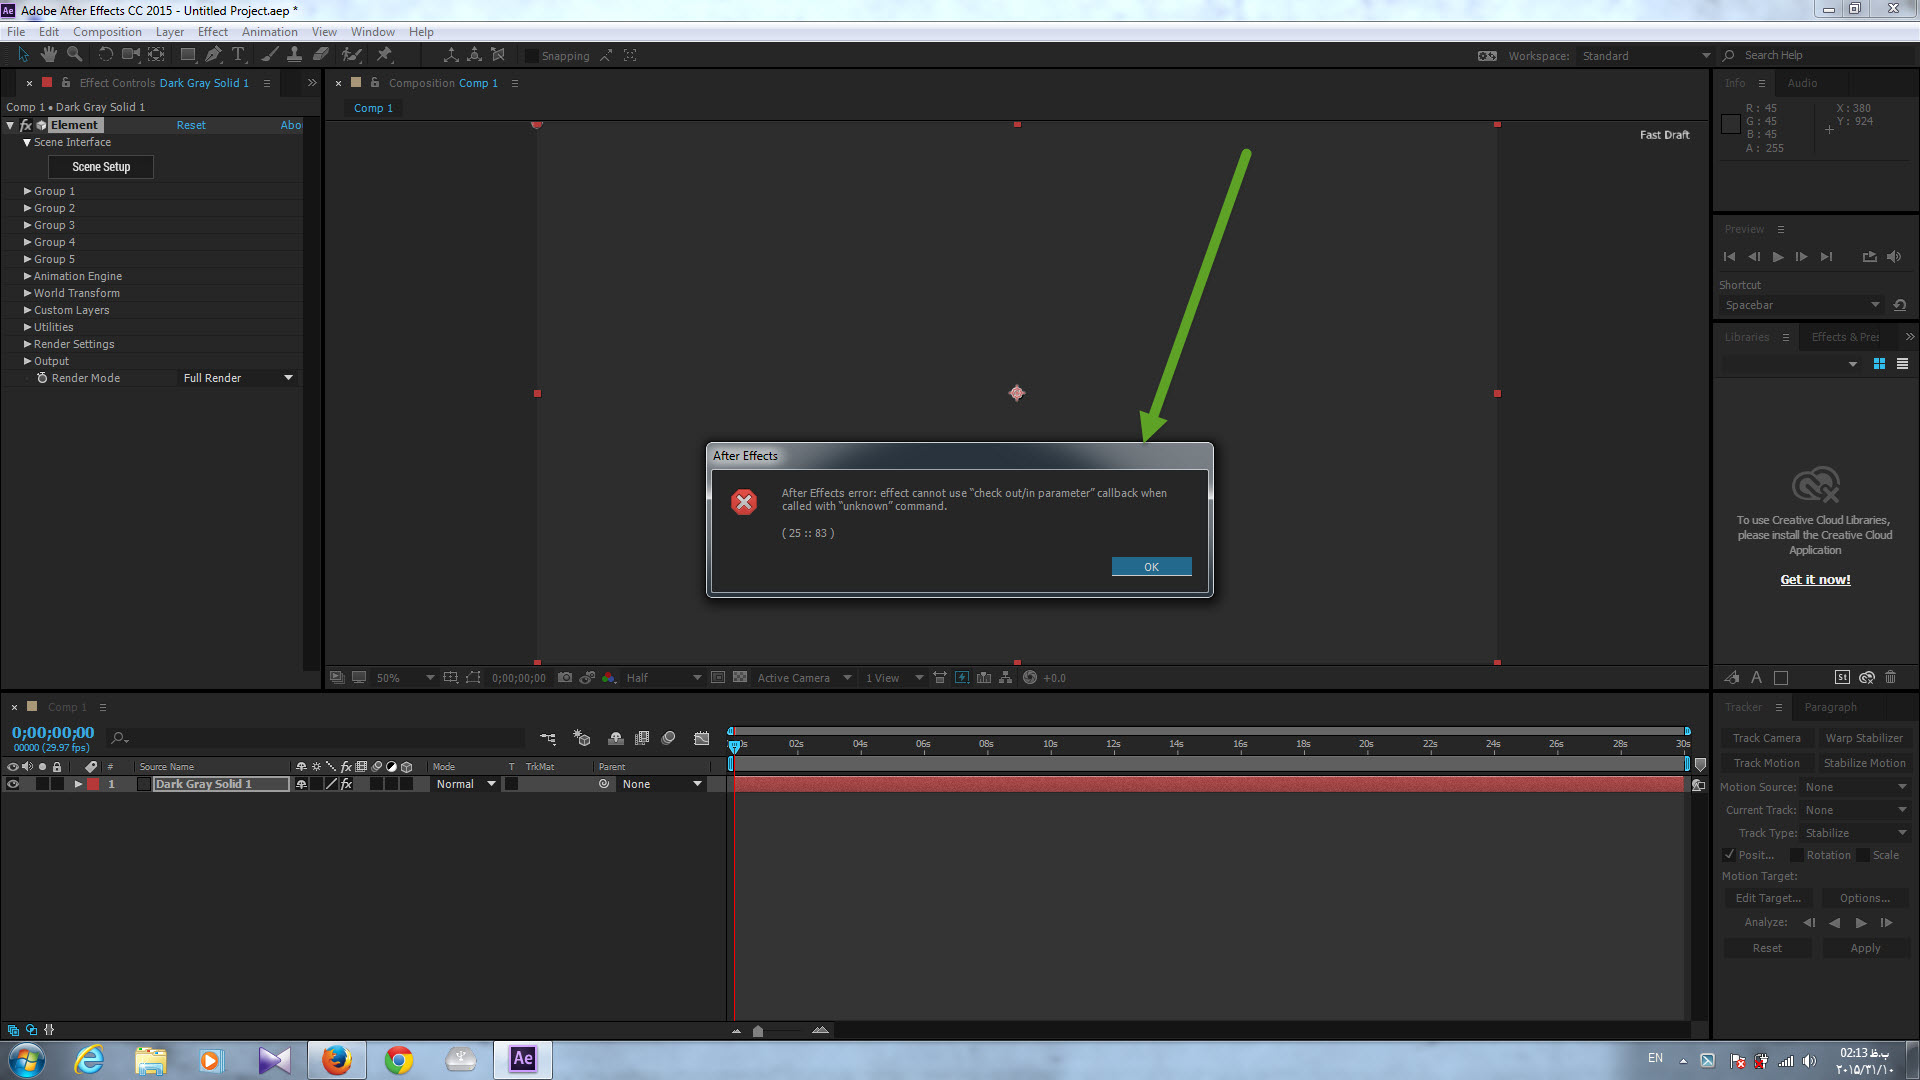Toggle the Element effect fx switch

26,125
